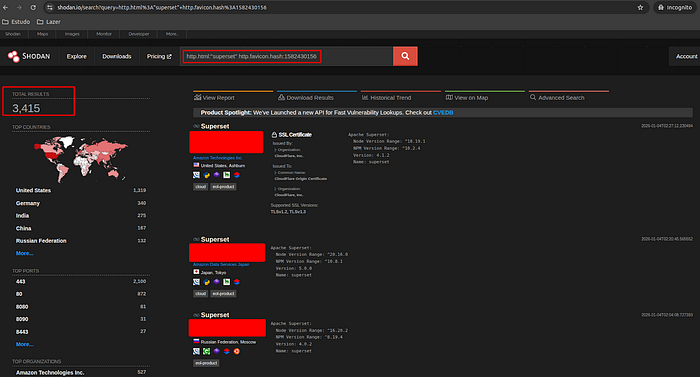This screenshot has height=377, width=700.
Task: Click the lock icon next to SSL Certificate
Action: 274,134
